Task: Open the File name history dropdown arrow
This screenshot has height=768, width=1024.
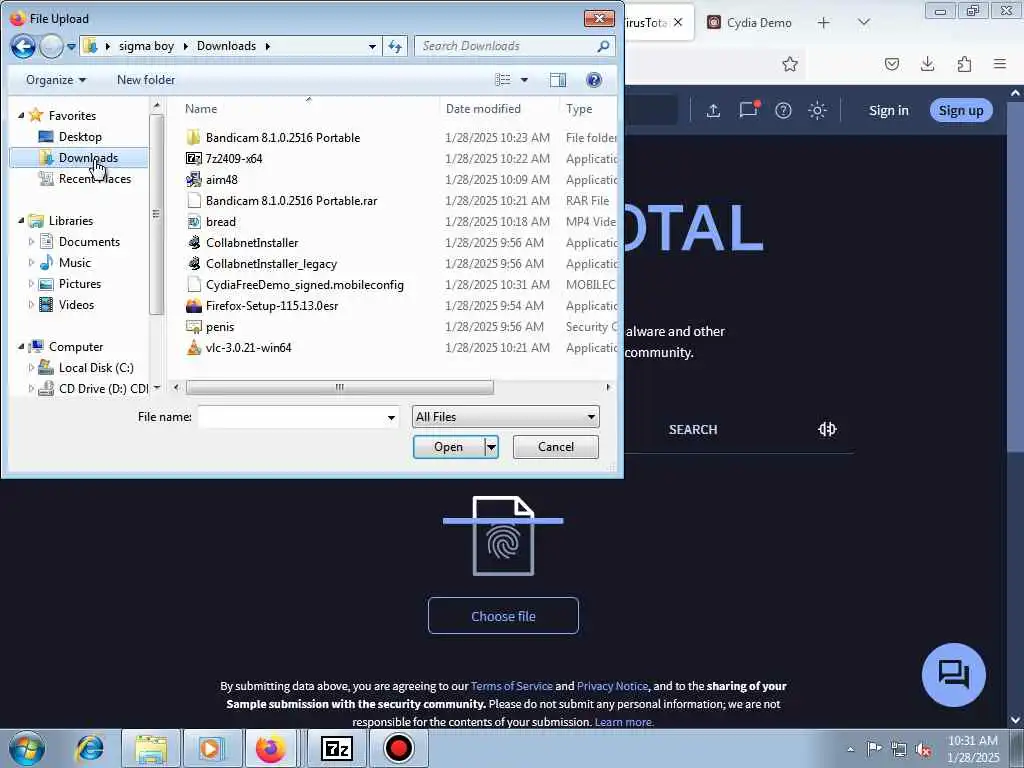Action: click(x=391, y=417)
